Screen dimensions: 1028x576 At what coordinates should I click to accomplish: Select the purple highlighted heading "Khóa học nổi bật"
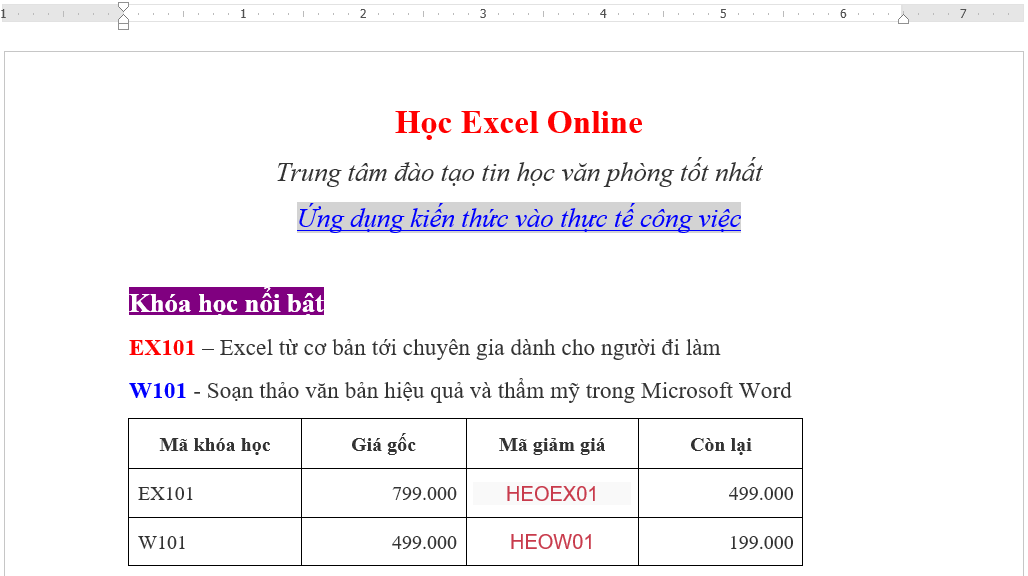coord(225,302)
